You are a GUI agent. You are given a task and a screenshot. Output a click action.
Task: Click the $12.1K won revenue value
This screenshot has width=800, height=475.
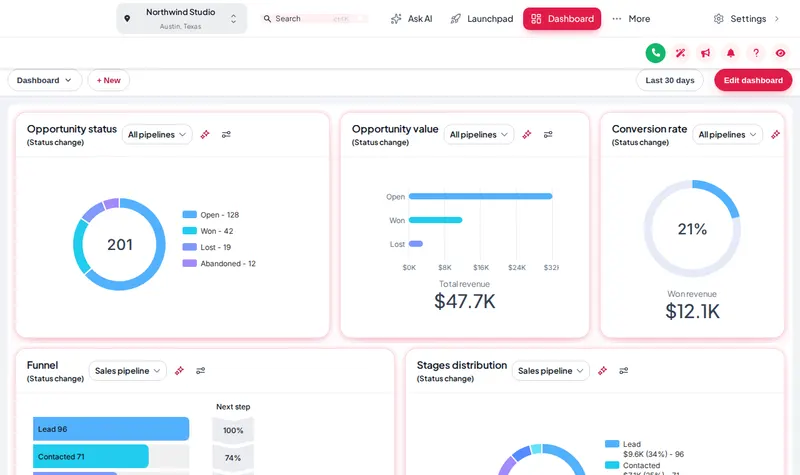pos(692,311)
